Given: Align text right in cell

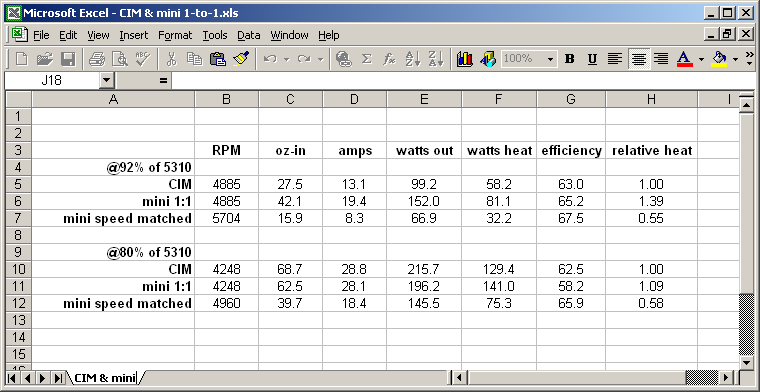Looking at the screenshot, I should point(661,59).
